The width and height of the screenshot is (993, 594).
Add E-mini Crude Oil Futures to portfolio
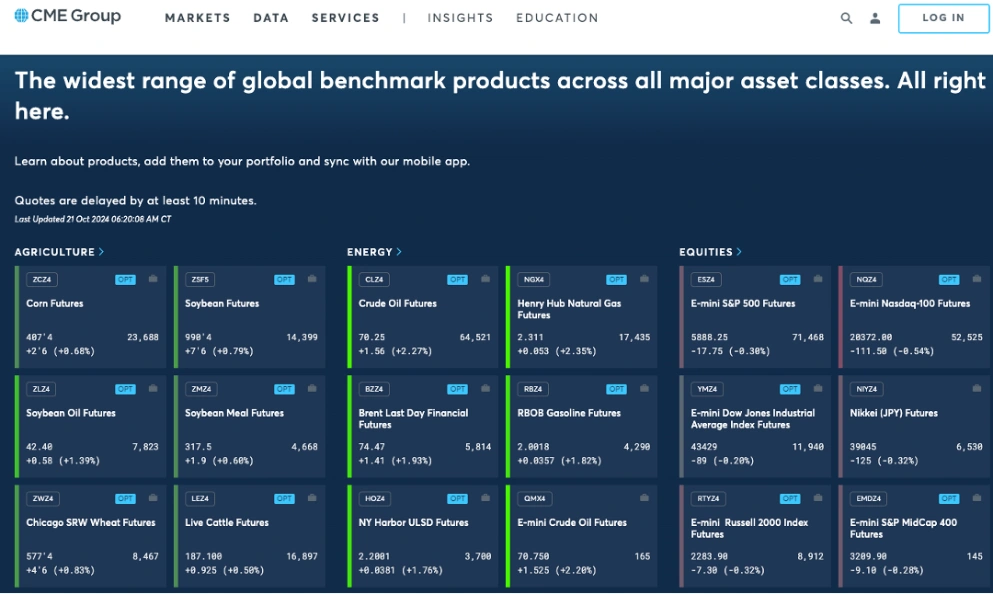(644, 498)
